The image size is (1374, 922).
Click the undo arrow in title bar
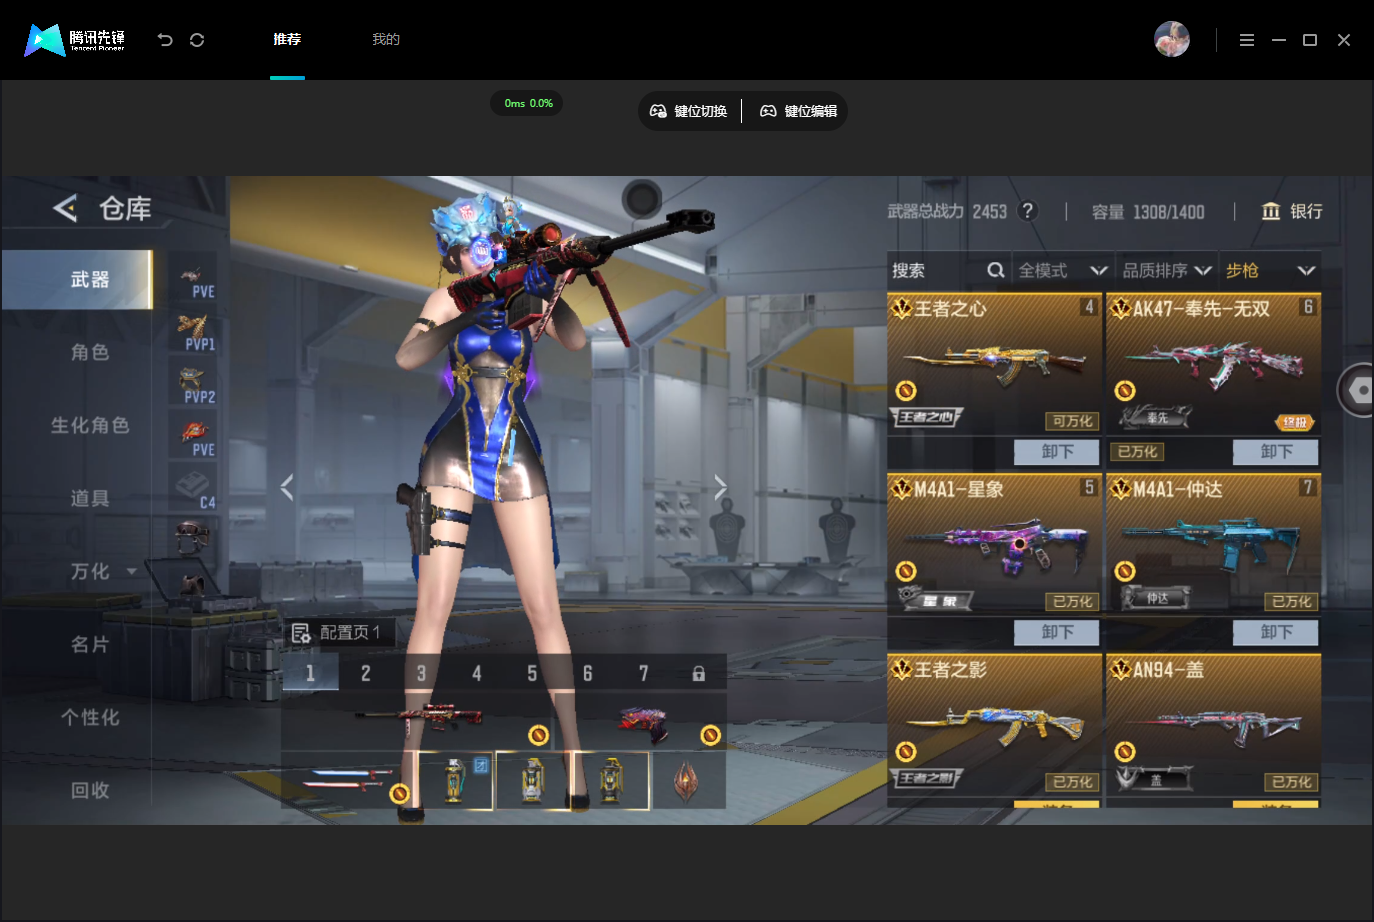pos(165,40)
